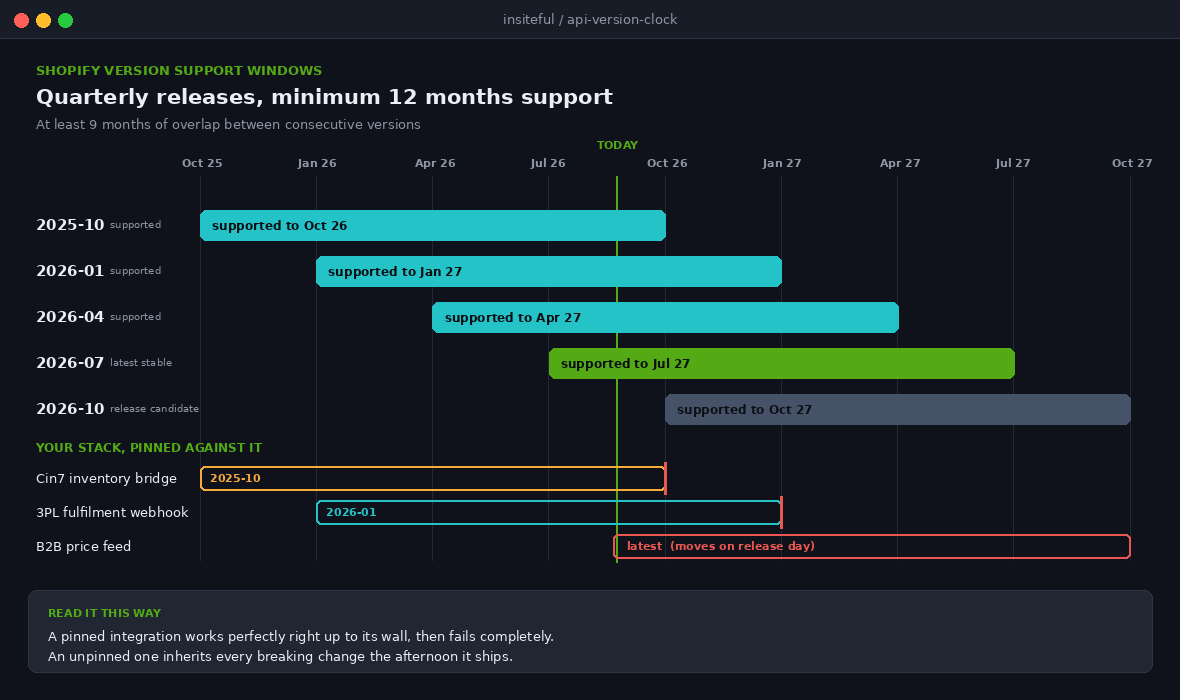The width and height of the screenshot is (1180, 700).
Task: Click the red end-wall marker on 3PL bar
Action: pyautogui.click(x=782, y=513)
